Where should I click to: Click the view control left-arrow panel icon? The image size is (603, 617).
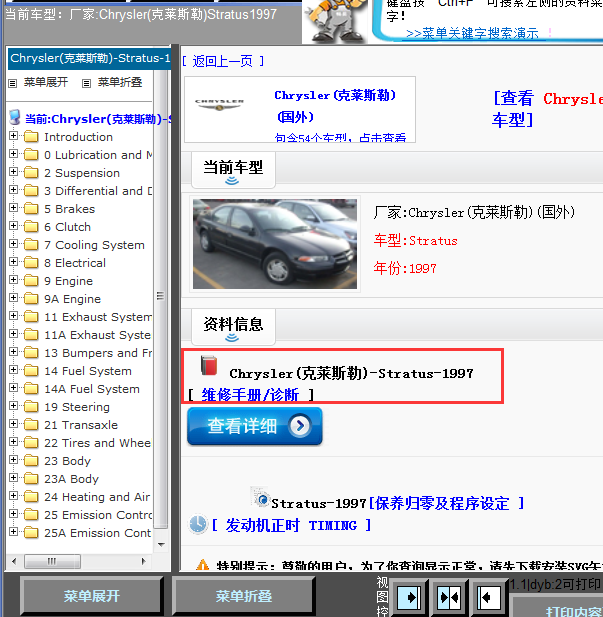488,597
